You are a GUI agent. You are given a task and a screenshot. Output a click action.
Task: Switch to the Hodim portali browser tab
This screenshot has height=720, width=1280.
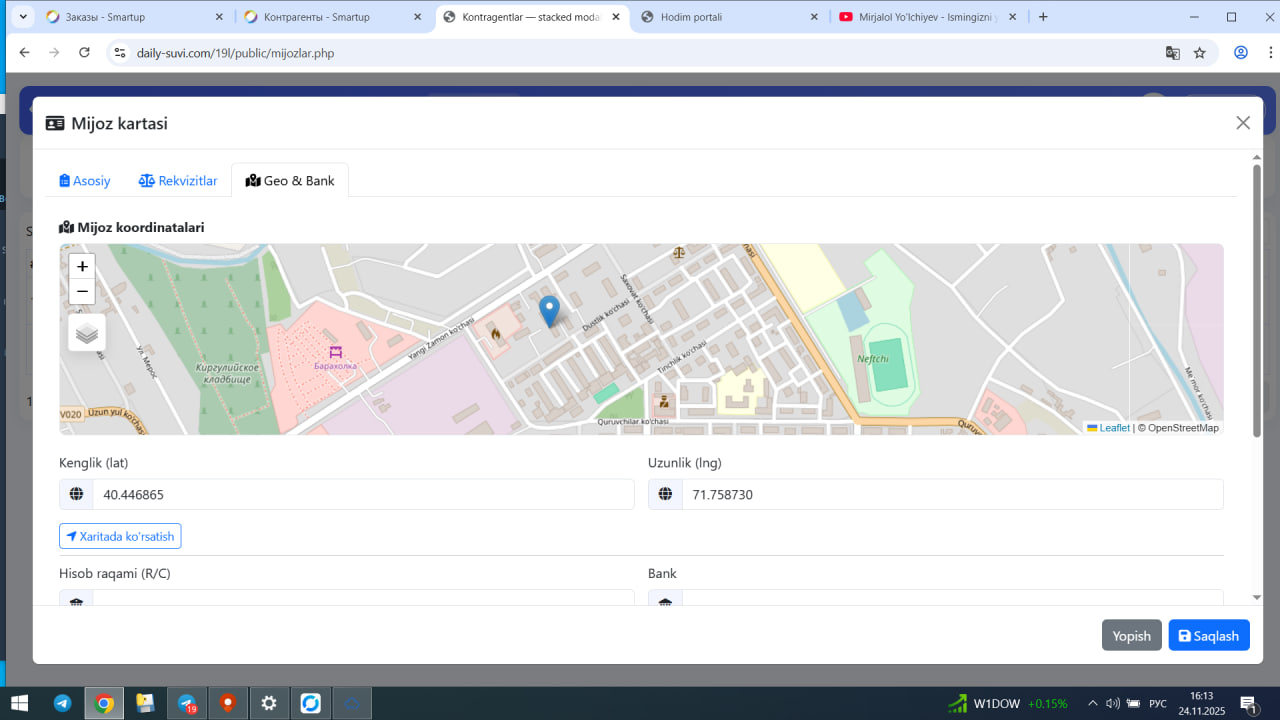732,17
